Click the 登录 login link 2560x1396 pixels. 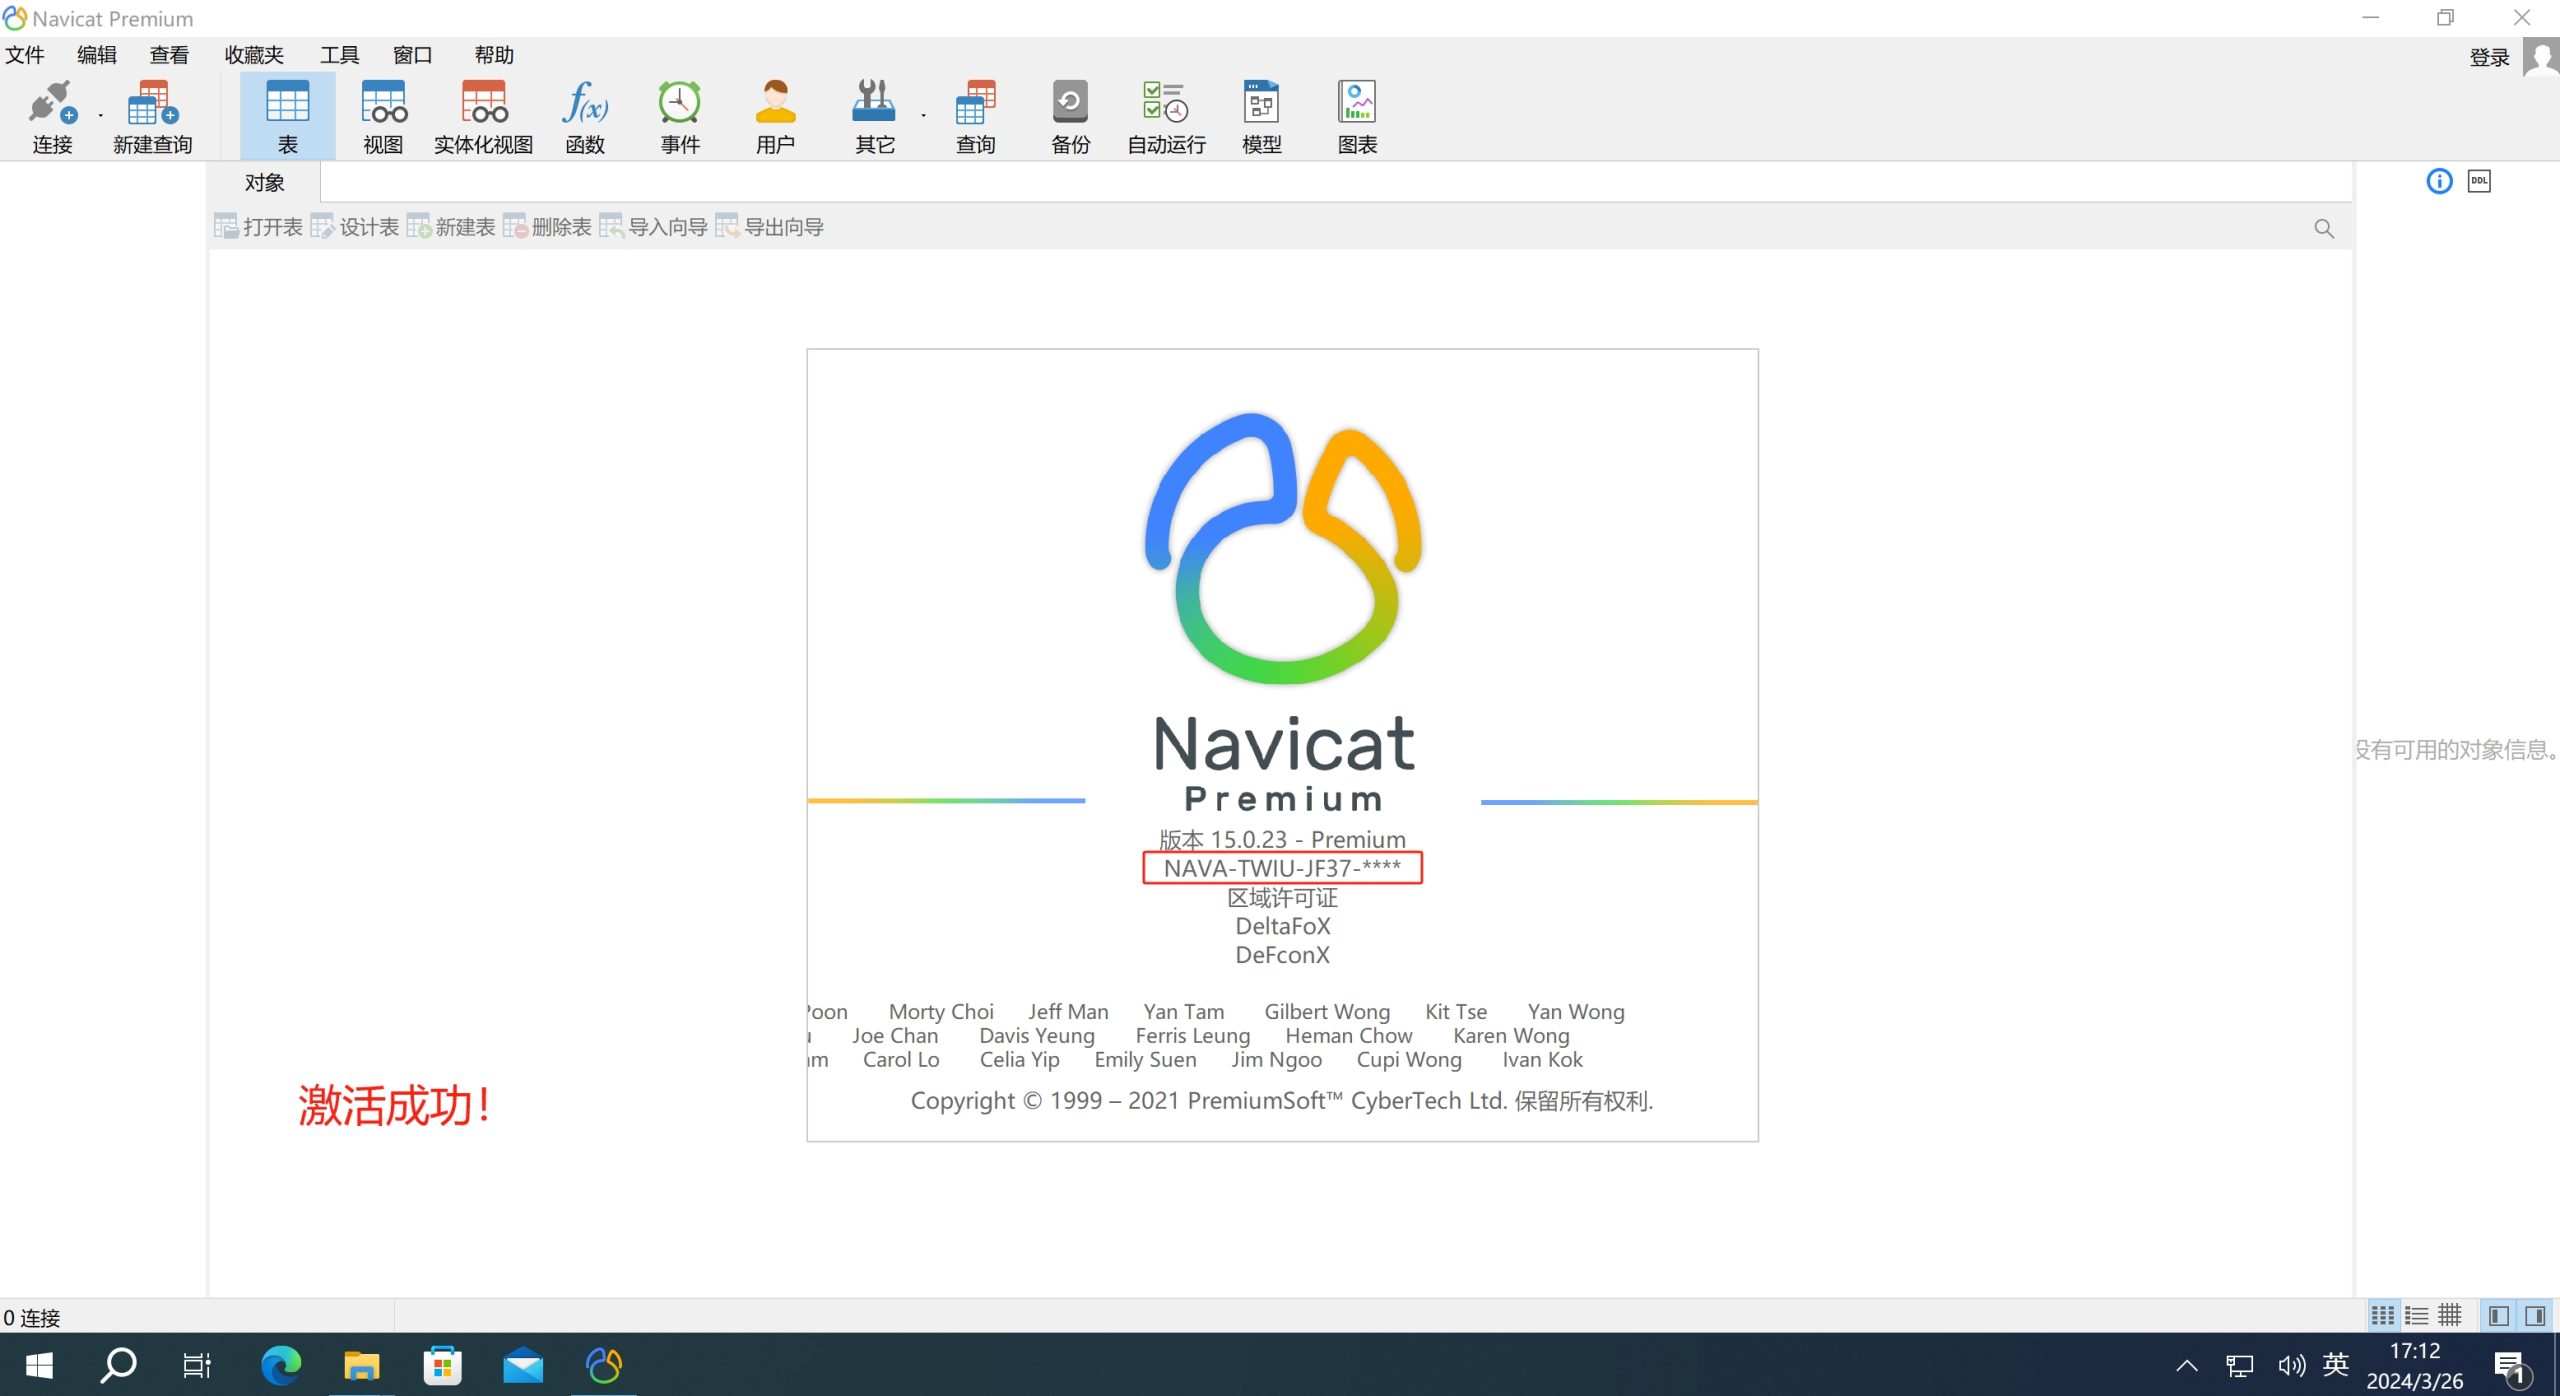tap(2489, 58)
